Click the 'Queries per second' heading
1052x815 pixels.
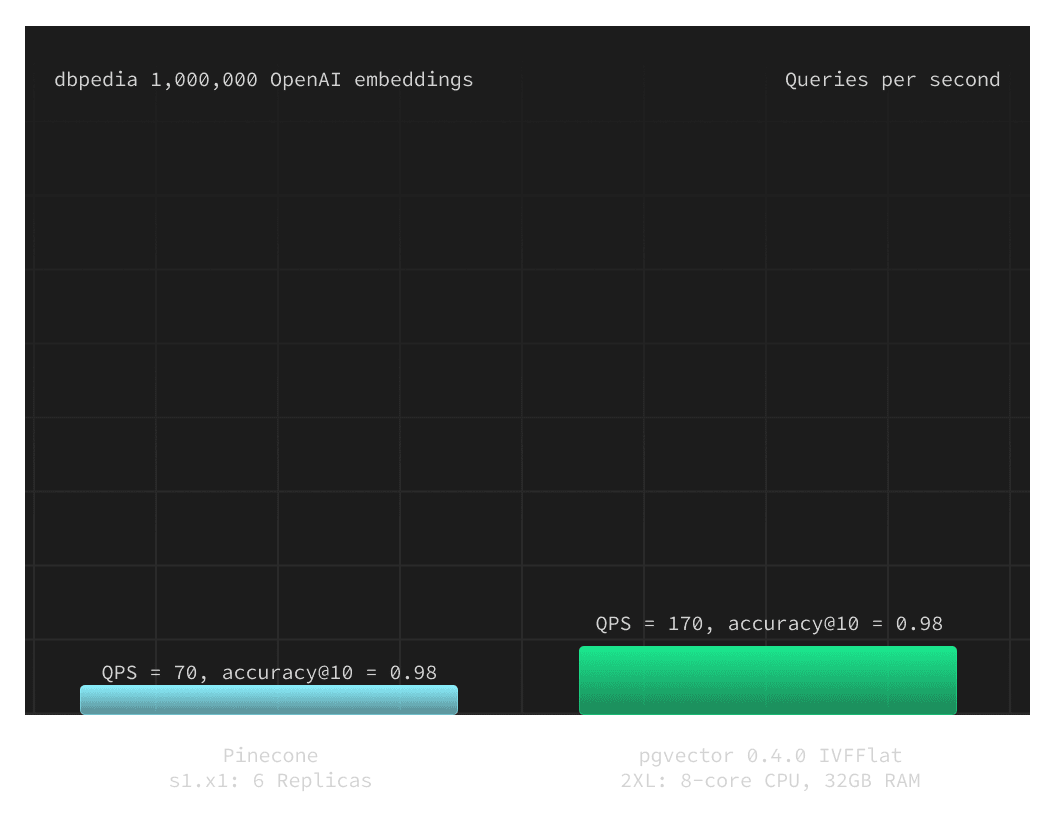tap(892, 80)
